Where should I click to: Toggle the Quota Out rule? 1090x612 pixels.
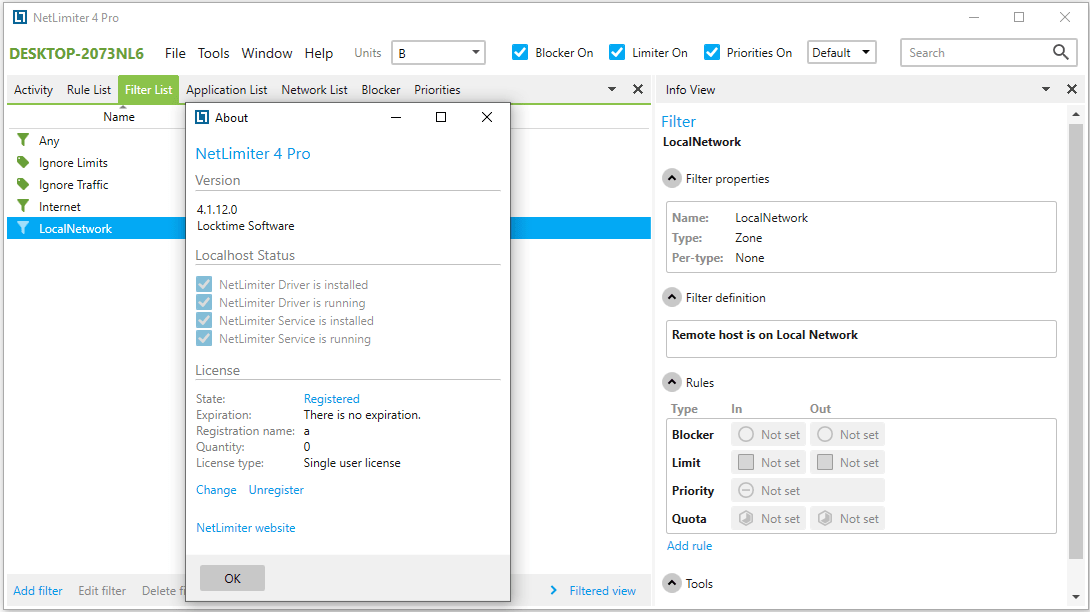click(x=825, y=518)
